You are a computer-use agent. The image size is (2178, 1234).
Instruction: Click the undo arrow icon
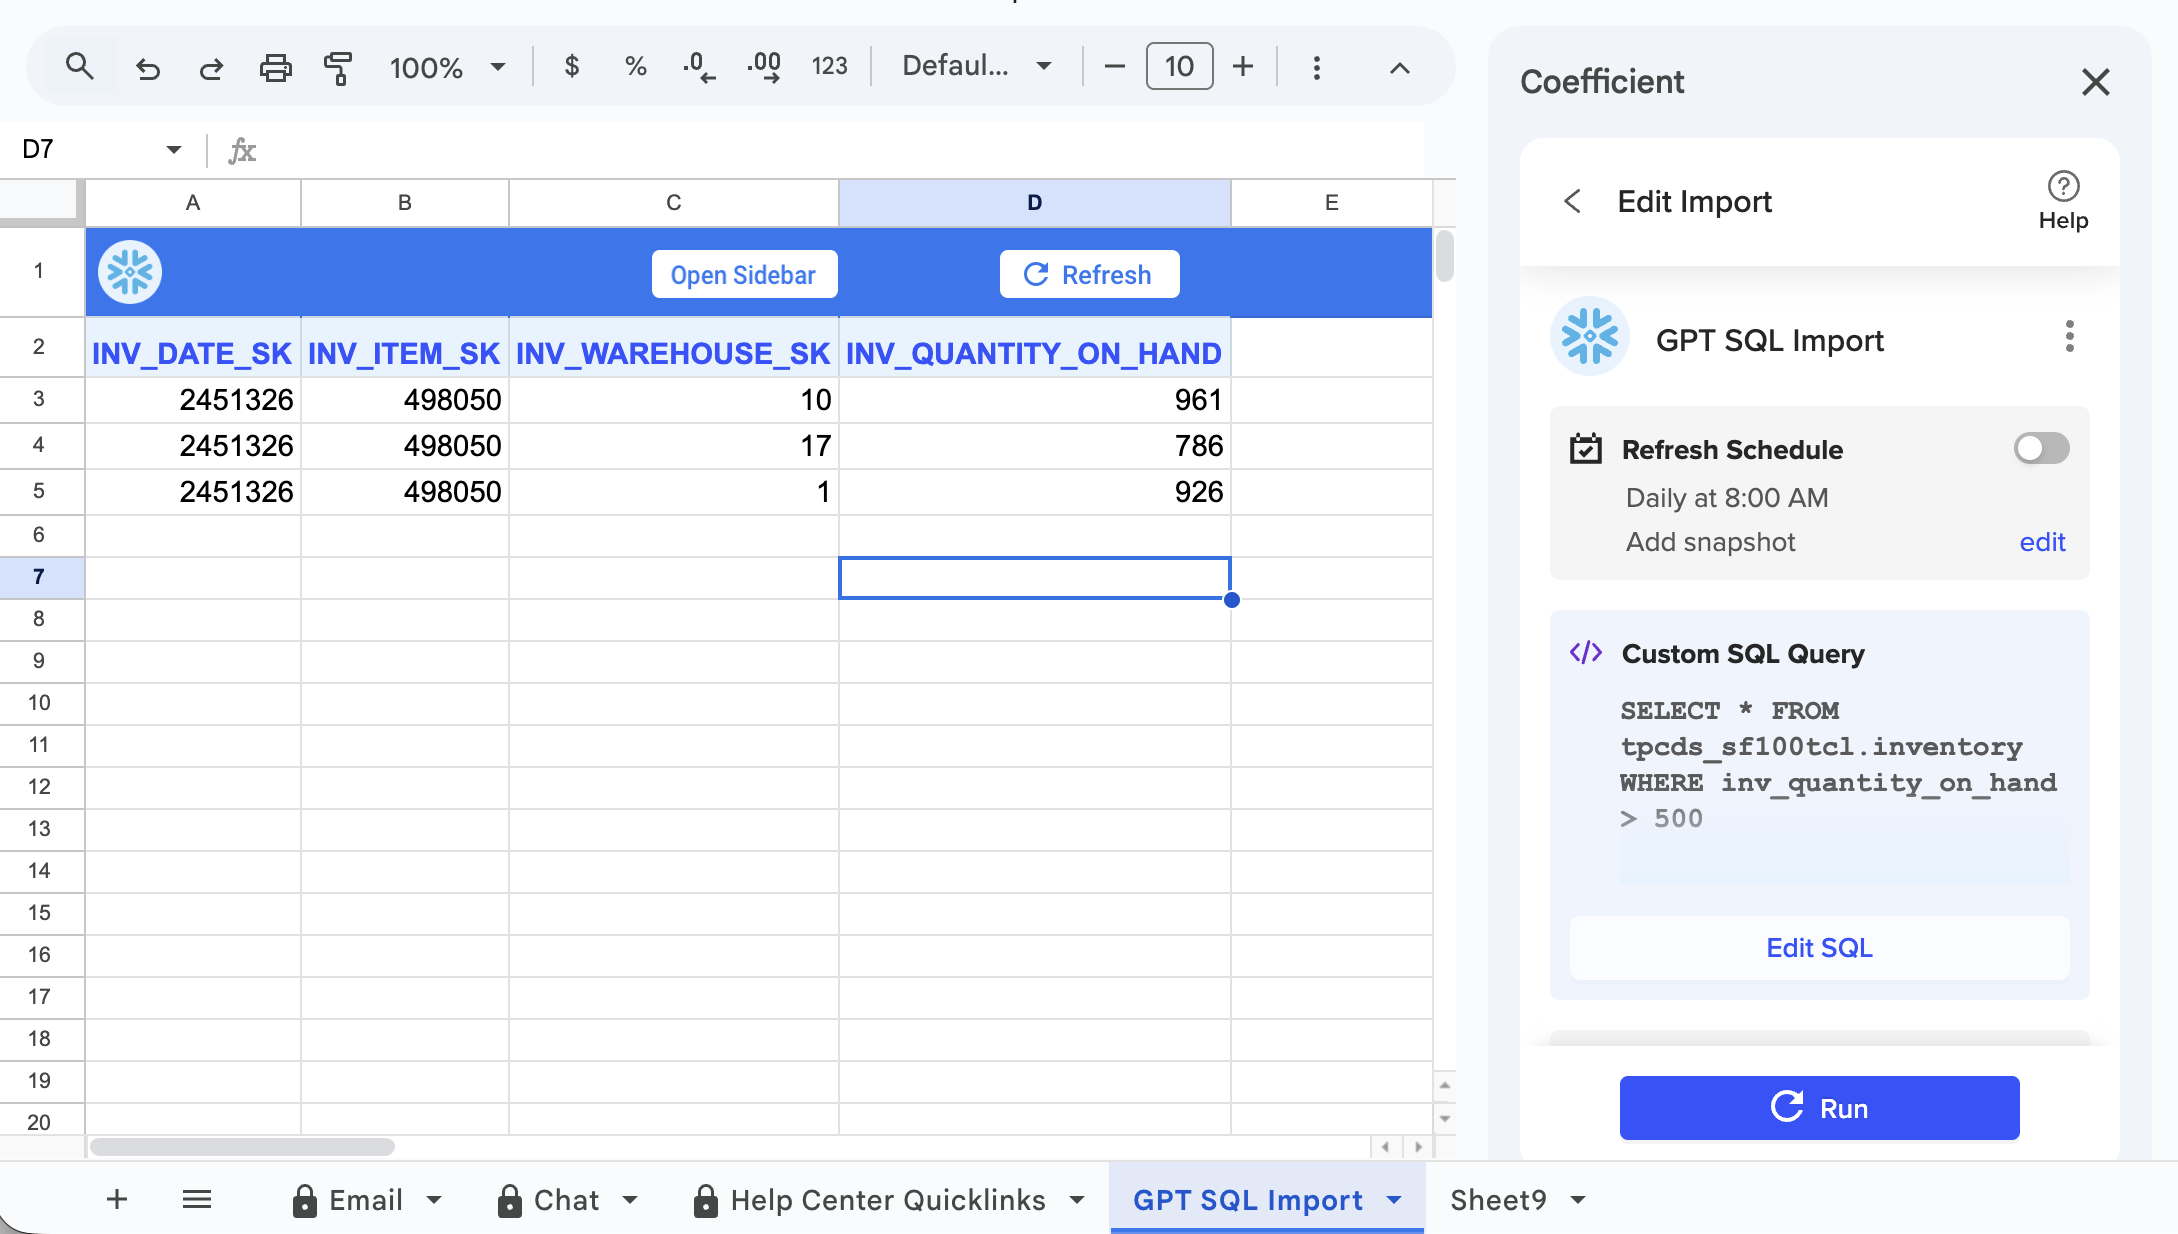click(148, 67)
